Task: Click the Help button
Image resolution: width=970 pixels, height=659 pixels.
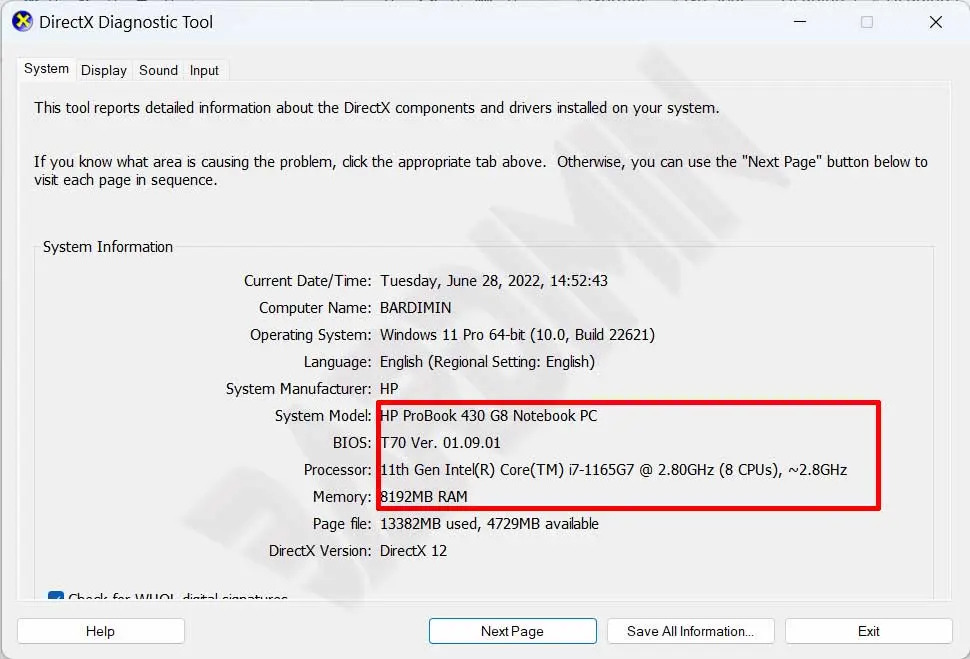Action: point(101,631)
